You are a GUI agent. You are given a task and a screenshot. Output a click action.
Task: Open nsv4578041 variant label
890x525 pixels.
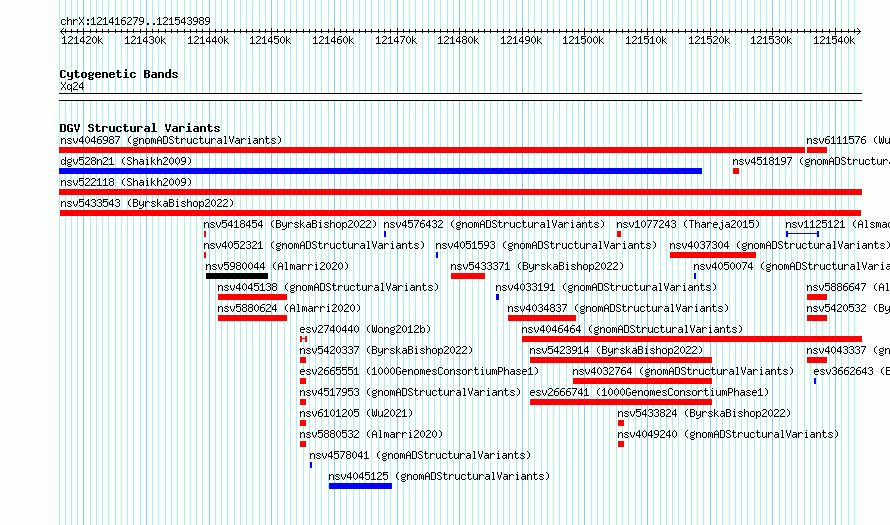click(x=419, y=455)
